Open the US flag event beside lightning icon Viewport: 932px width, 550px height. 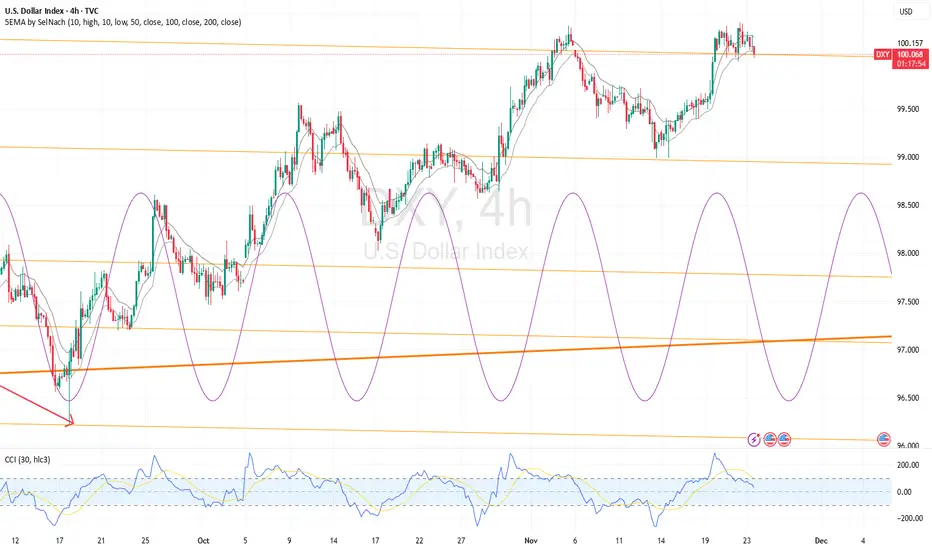pyautogui.click(x=770, y=439)
